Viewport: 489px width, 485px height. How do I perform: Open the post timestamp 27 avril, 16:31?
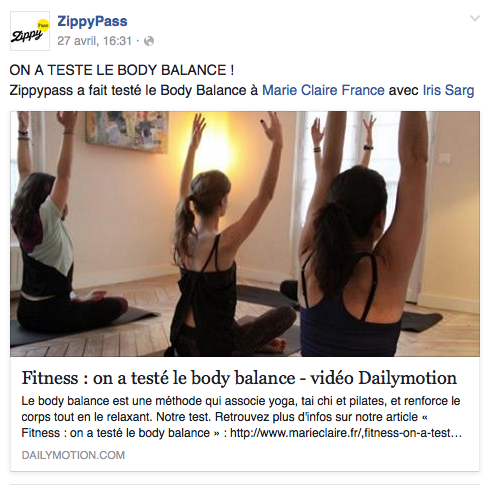pos(95,41)
